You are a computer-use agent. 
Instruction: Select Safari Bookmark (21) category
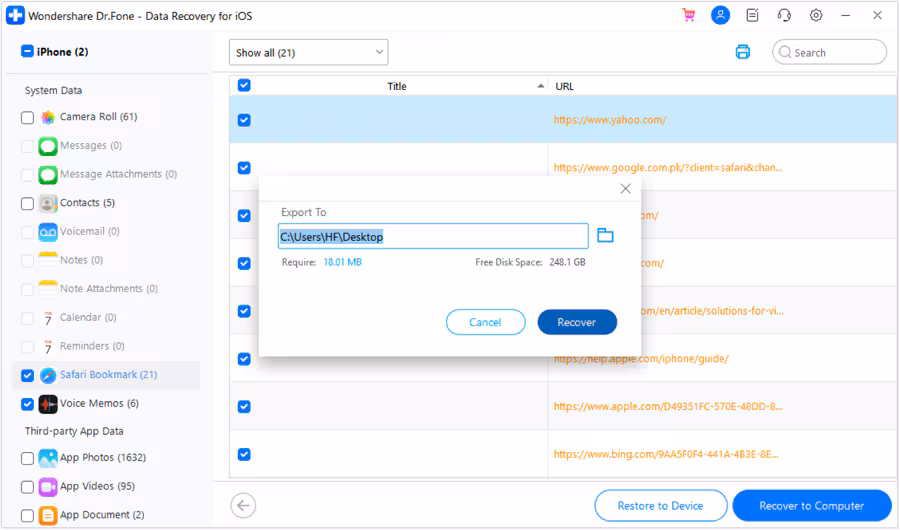click(108, 375)
